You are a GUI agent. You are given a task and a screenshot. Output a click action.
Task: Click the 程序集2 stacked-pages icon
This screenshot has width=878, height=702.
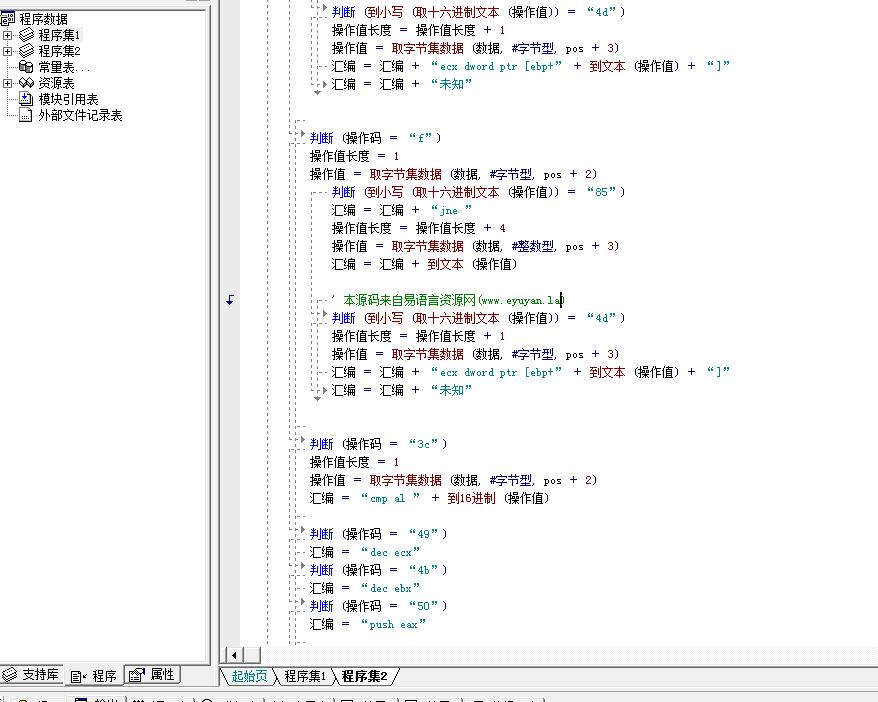pos(27,51)
